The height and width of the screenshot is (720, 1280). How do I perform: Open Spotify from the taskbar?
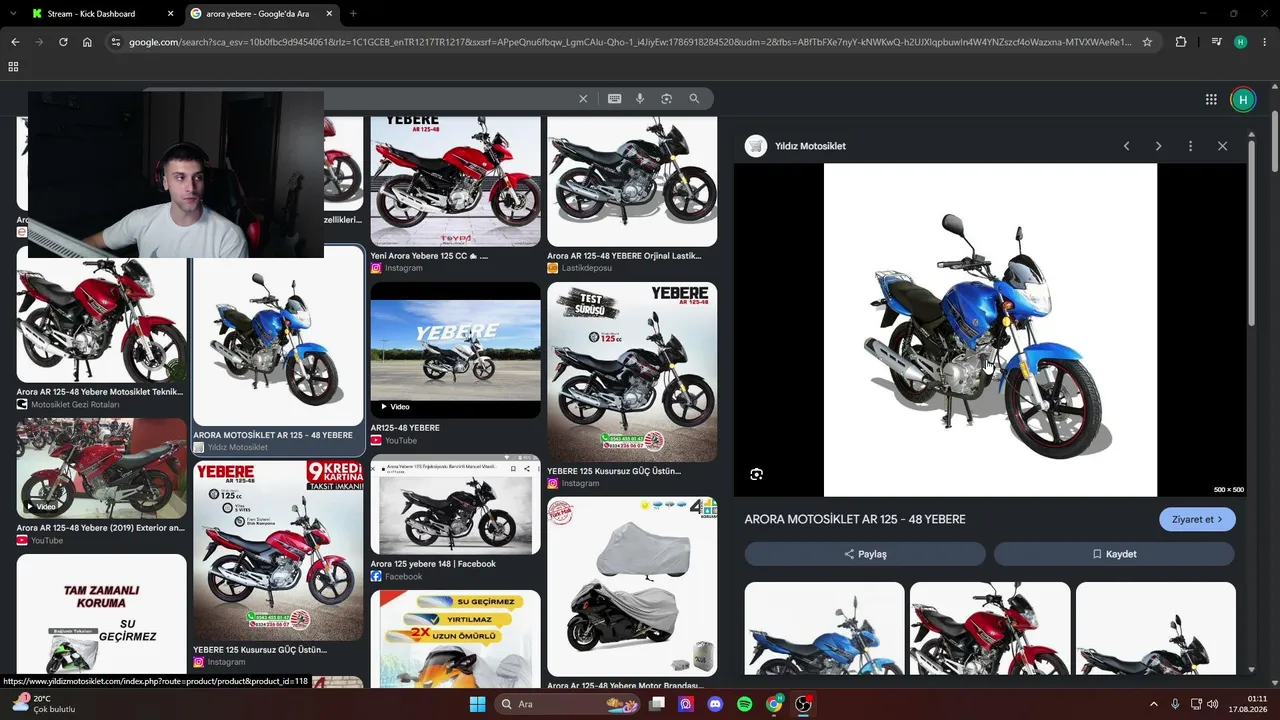(745, 704)
